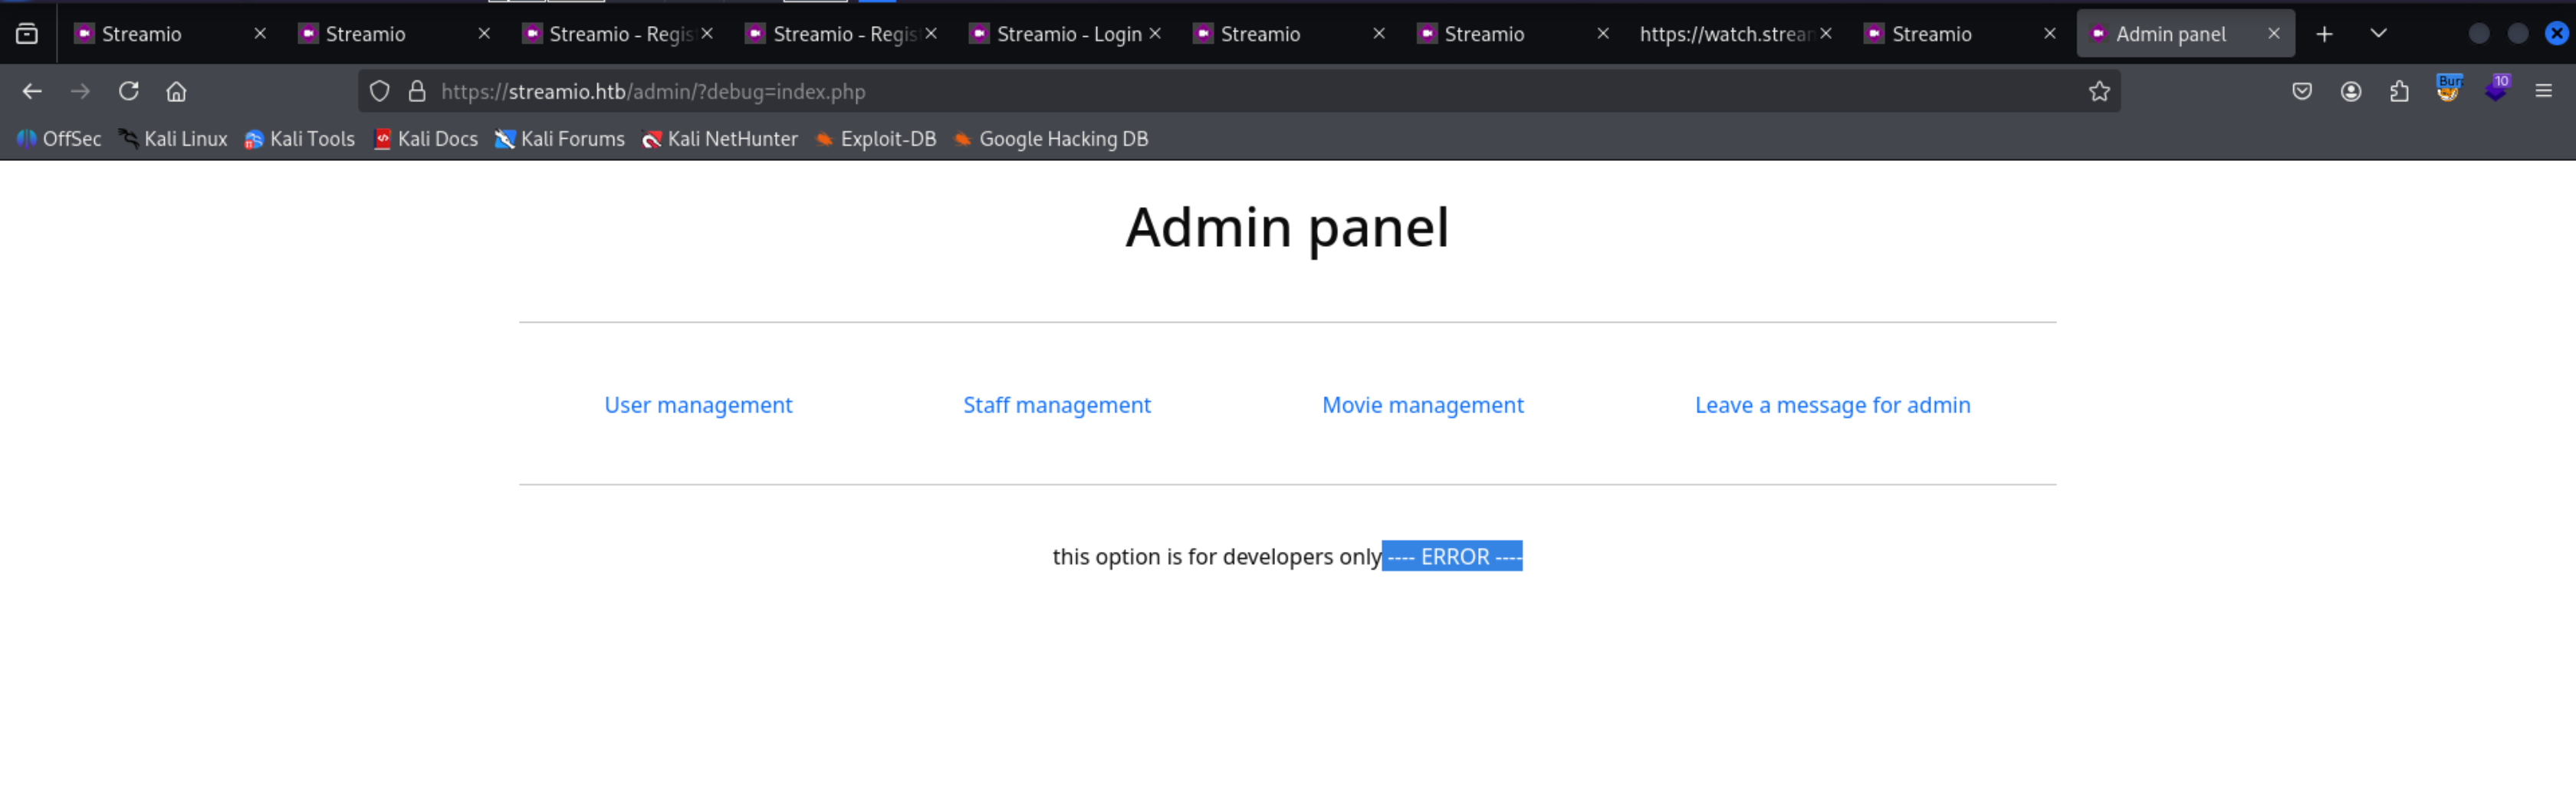The height and width of the screenshot is (808, 2576).
Task: Open the Firefox hamburger application menu
Action: tap(2544, 92)
